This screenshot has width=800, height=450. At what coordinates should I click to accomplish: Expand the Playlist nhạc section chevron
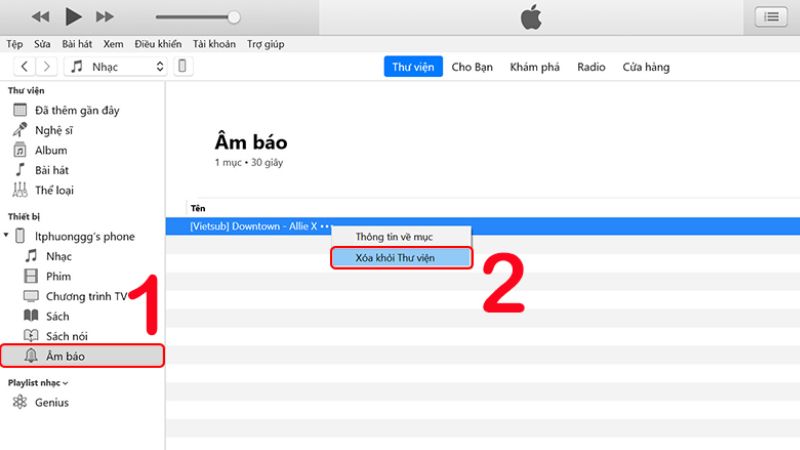pyautogui.click(x=65, y=383)
